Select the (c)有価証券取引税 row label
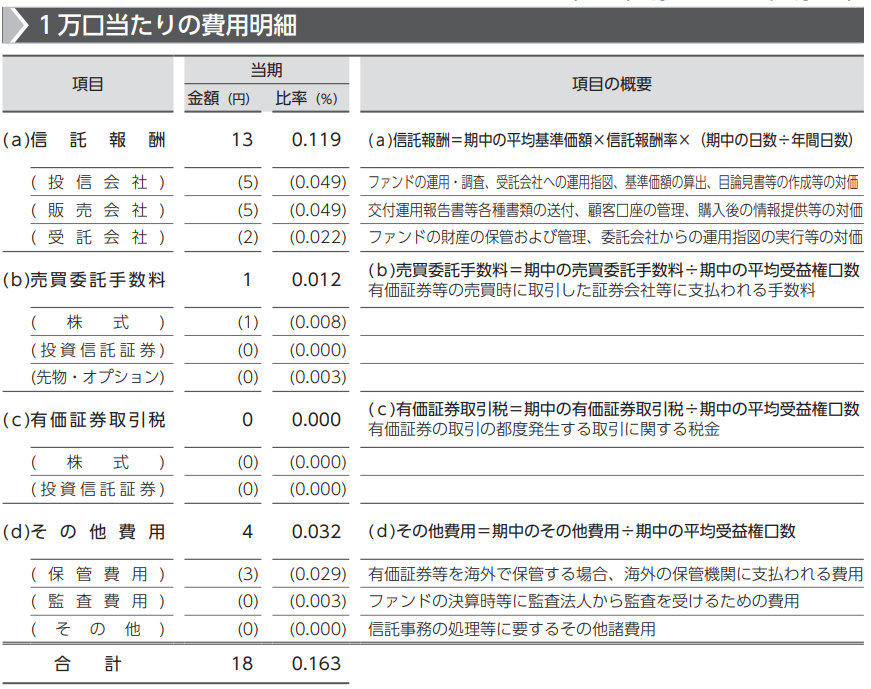The image size is (871, 689). pos(84,420)
